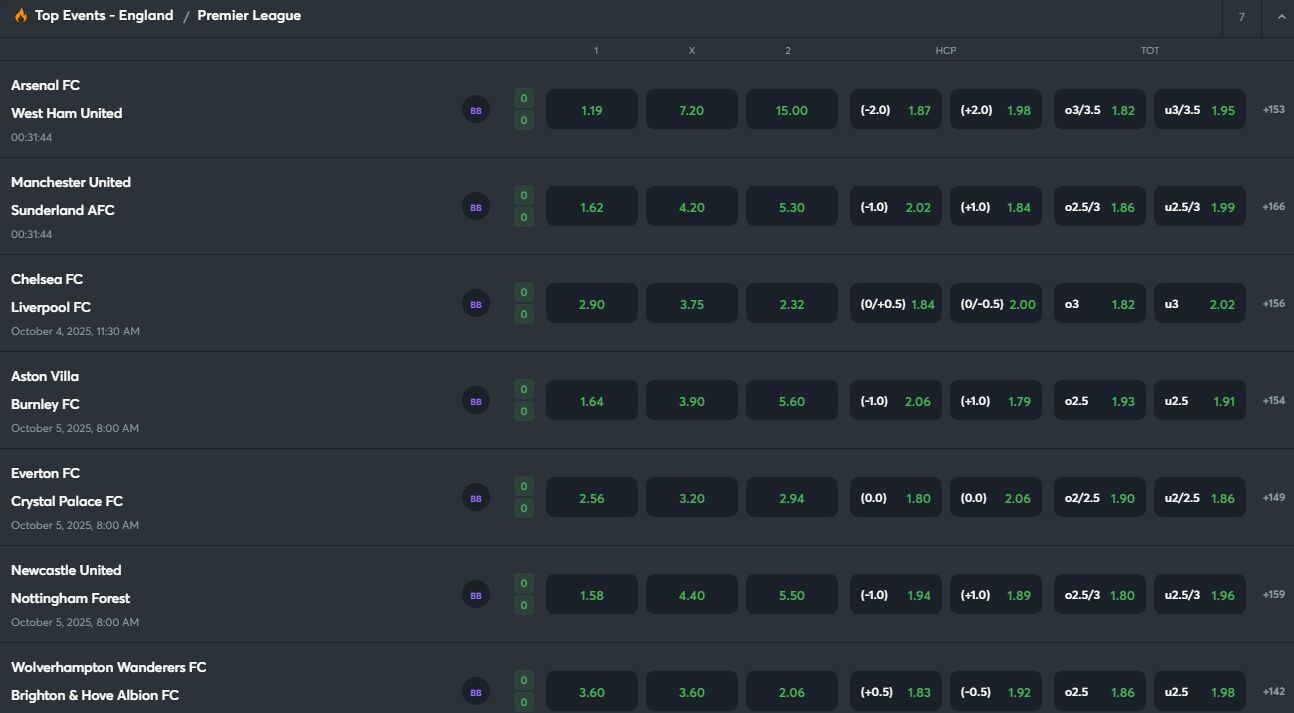Image resolution: width=1294 pixels, height=713 pixels.
Task: Select Brighton away win odds 2.06
Action: (791, 692)
